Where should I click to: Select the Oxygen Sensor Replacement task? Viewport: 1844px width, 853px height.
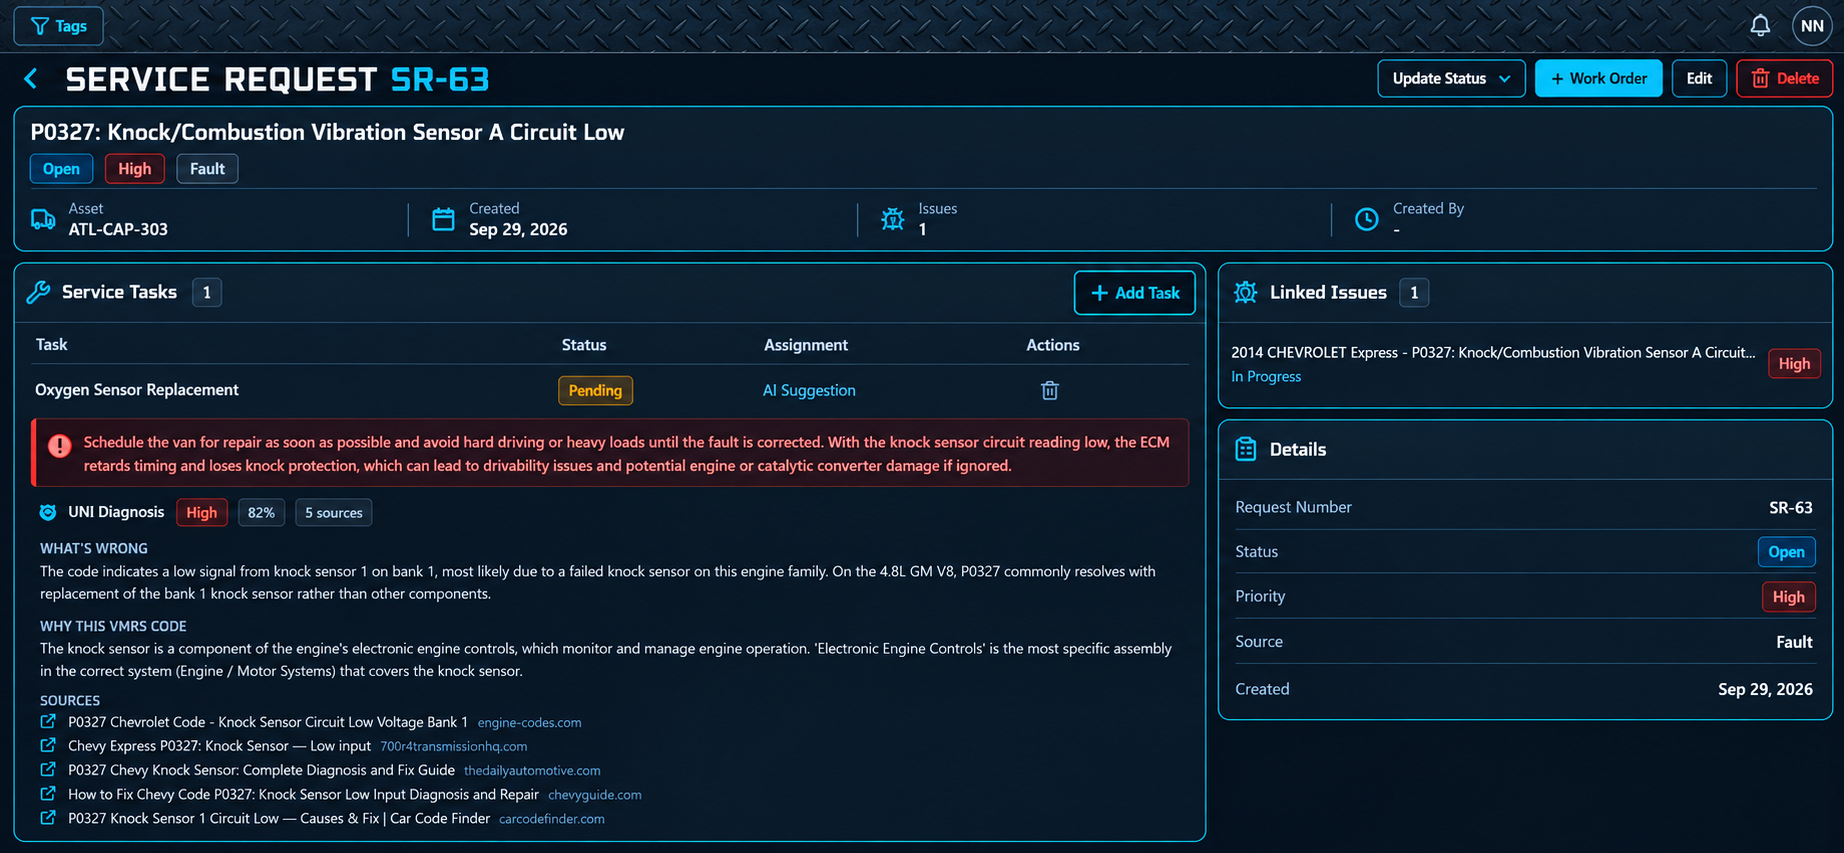coord(137,390)
